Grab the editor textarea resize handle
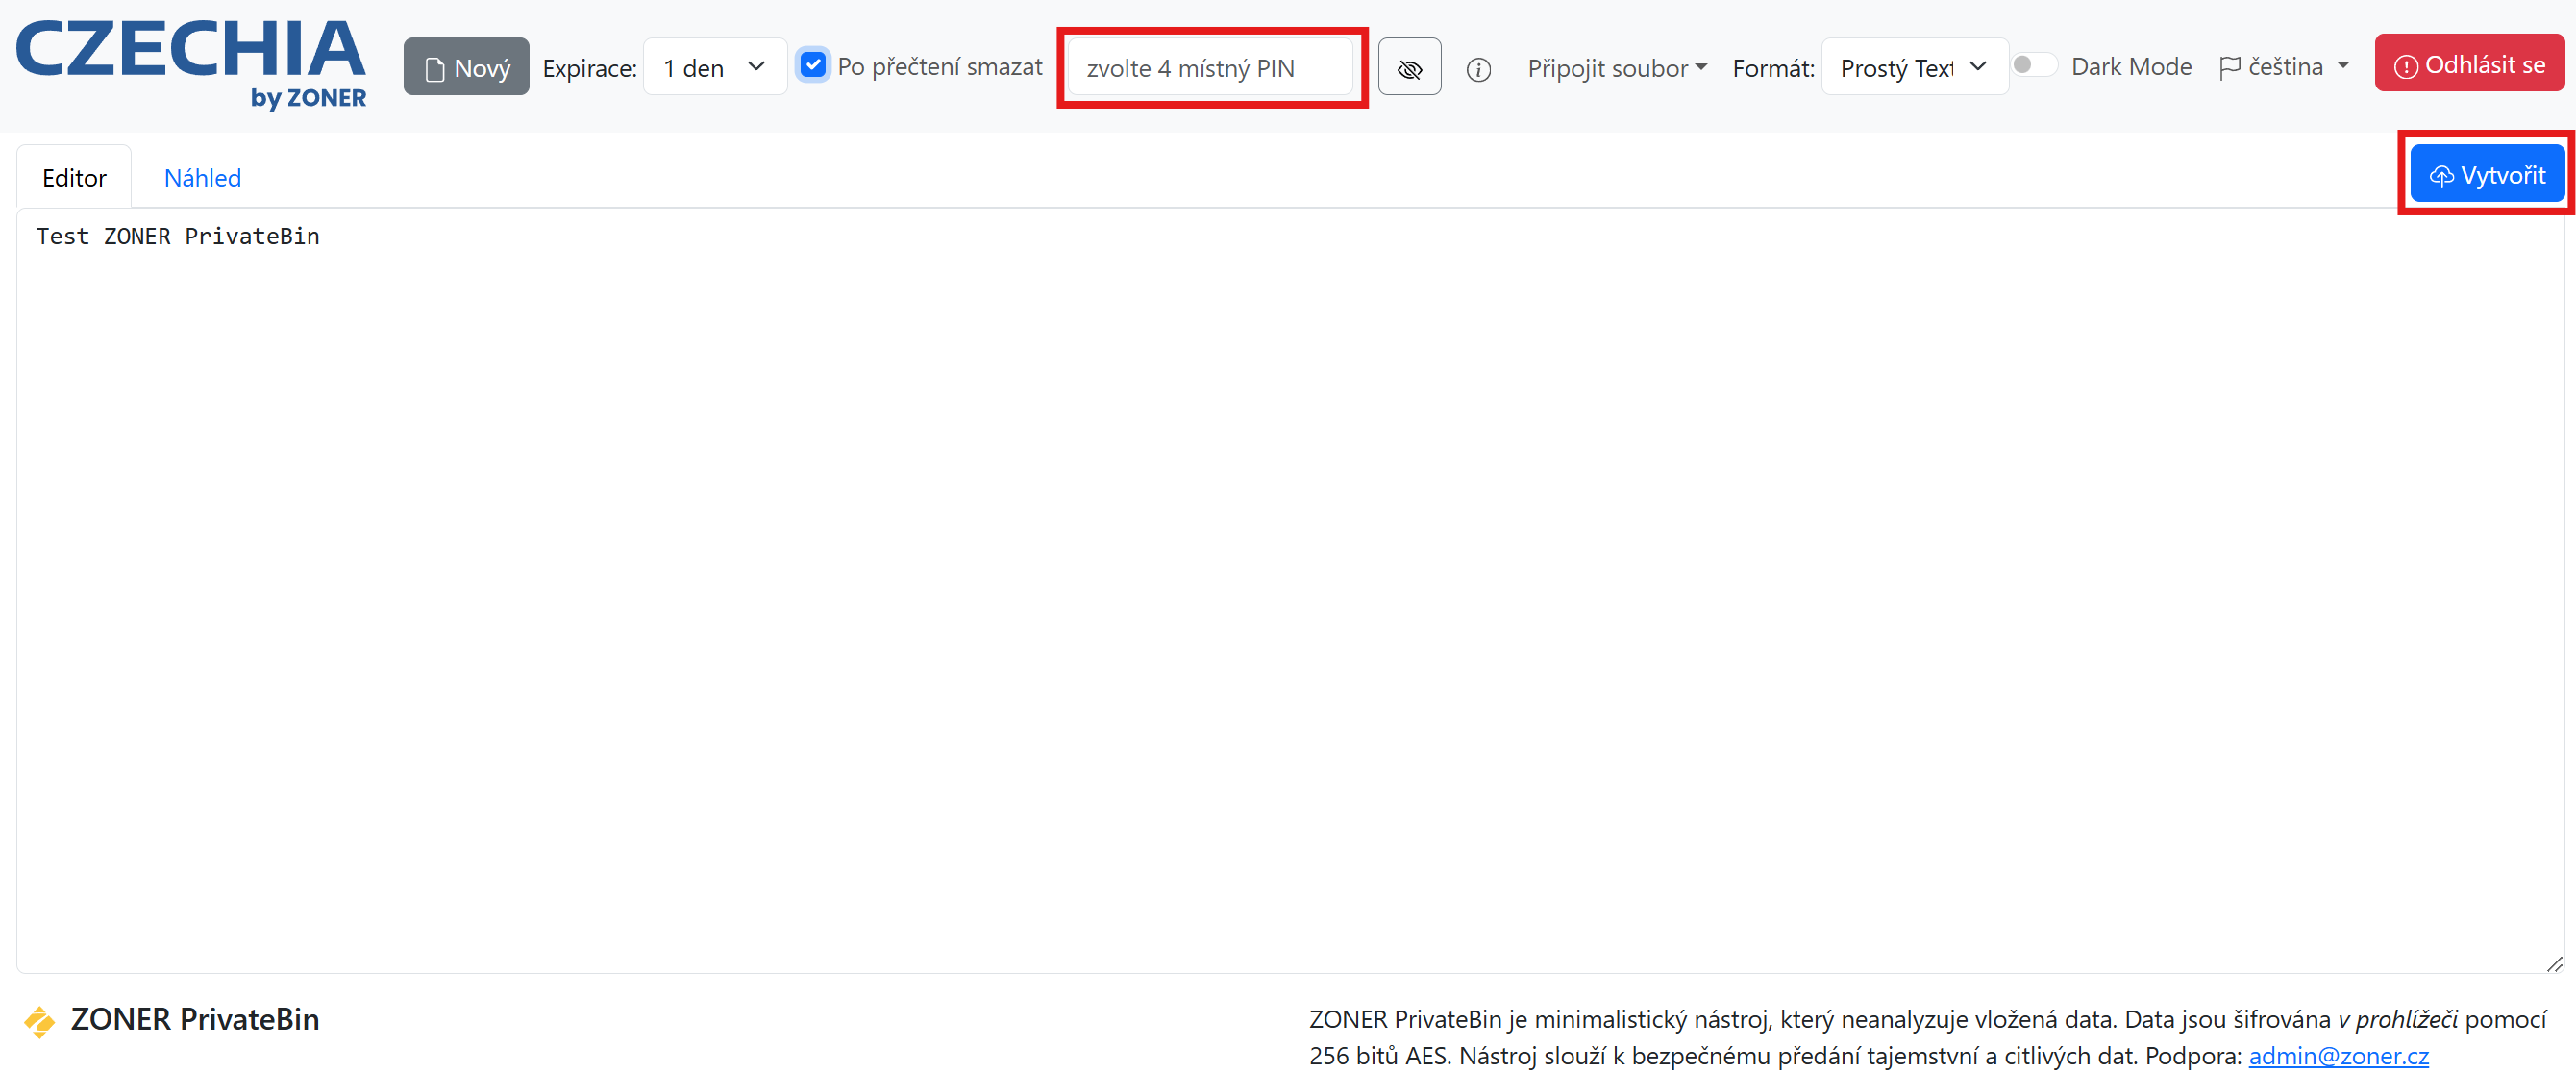2576x1073 pixels. (2555, 963)
